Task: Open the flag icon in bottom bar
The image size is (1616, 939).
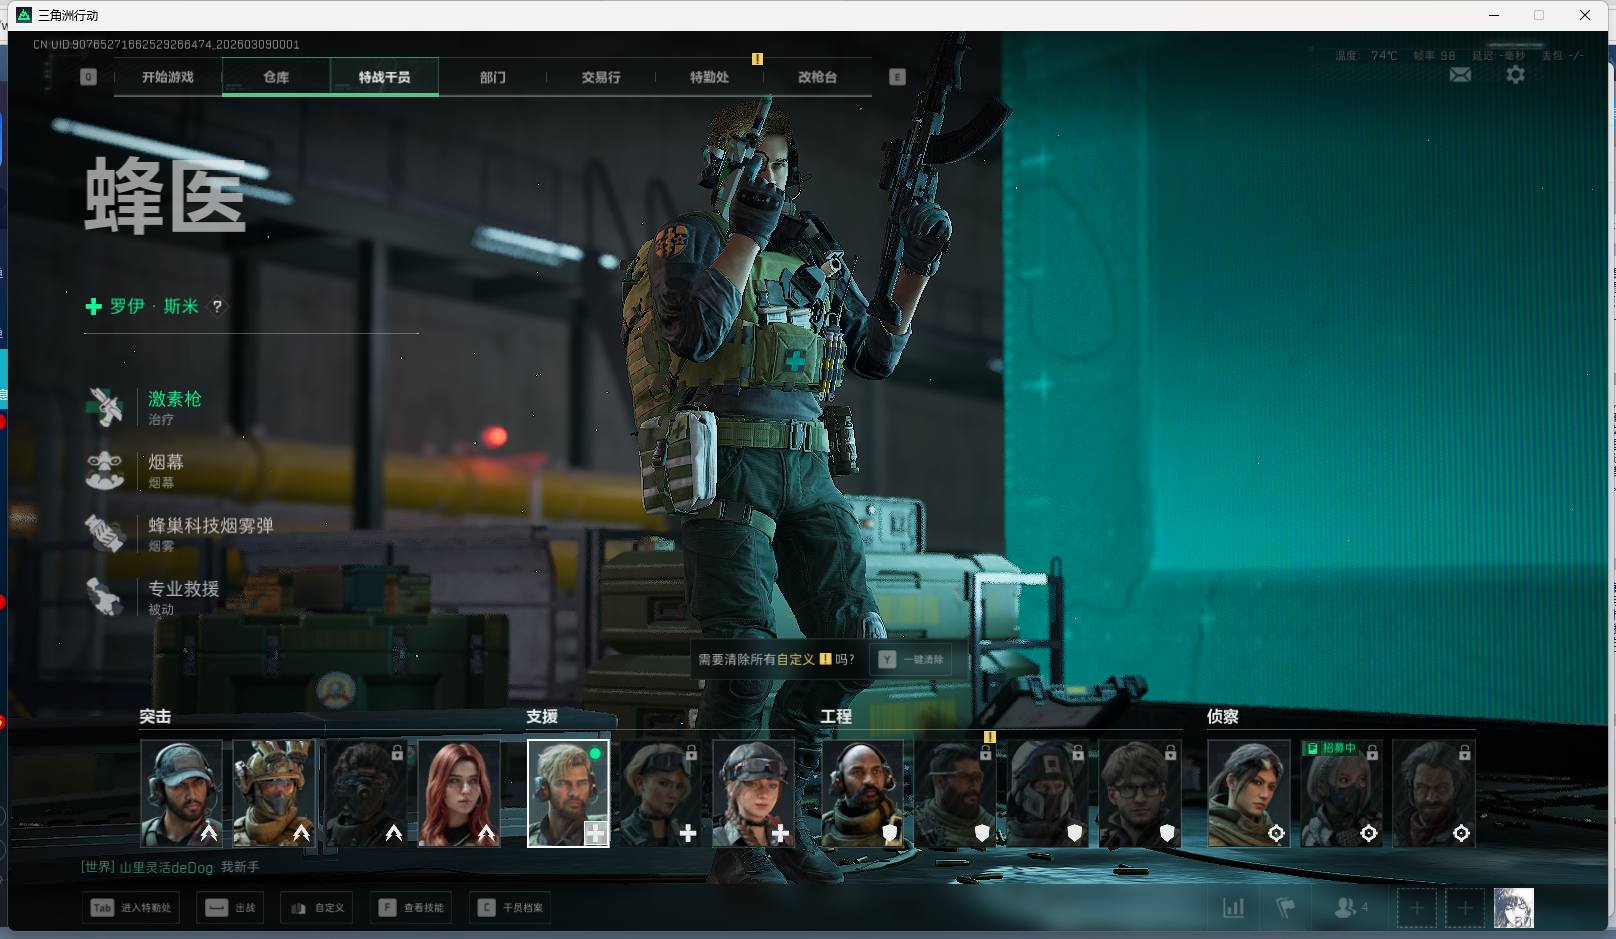Action: [1286, 908]
